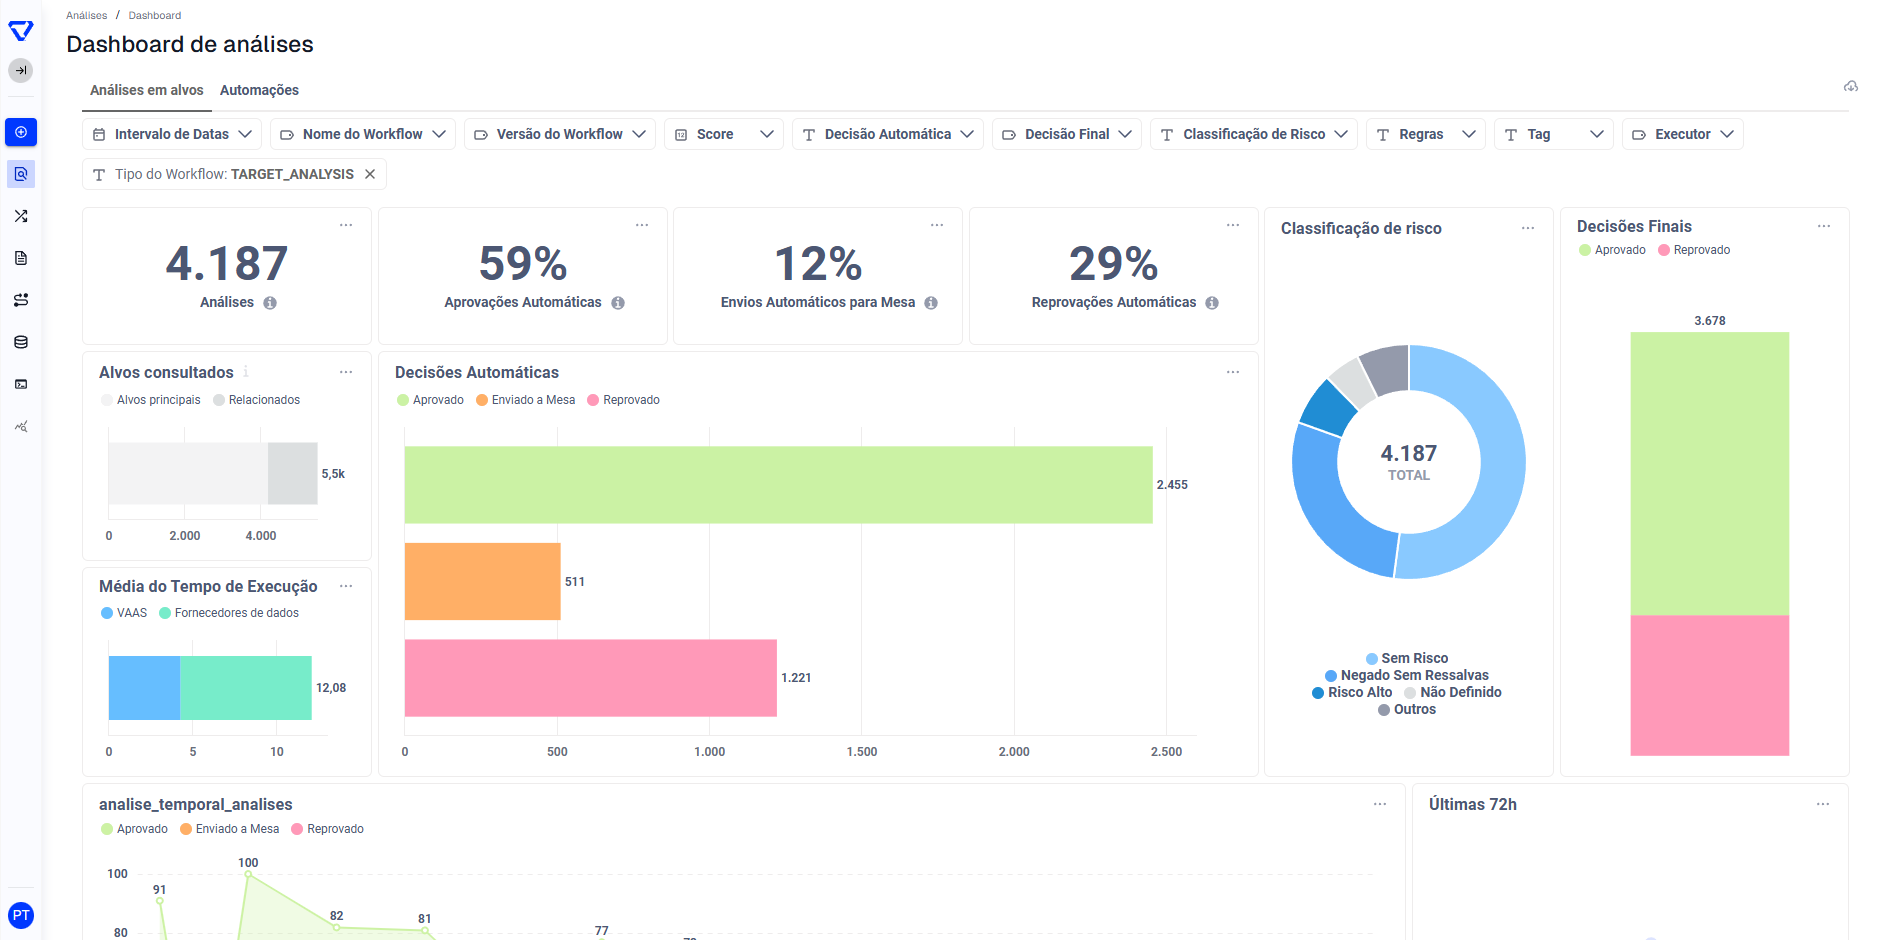The image size is (1896, 940).
Task: Toggle the Enviado a Mesa legend in Decisões Automáticas
Action: (526, 400)
